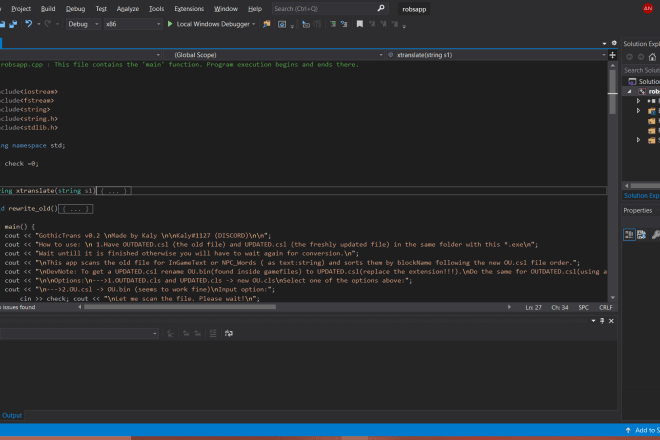
Task: Click the Solution Explorer Back icon
Action: 630,57
